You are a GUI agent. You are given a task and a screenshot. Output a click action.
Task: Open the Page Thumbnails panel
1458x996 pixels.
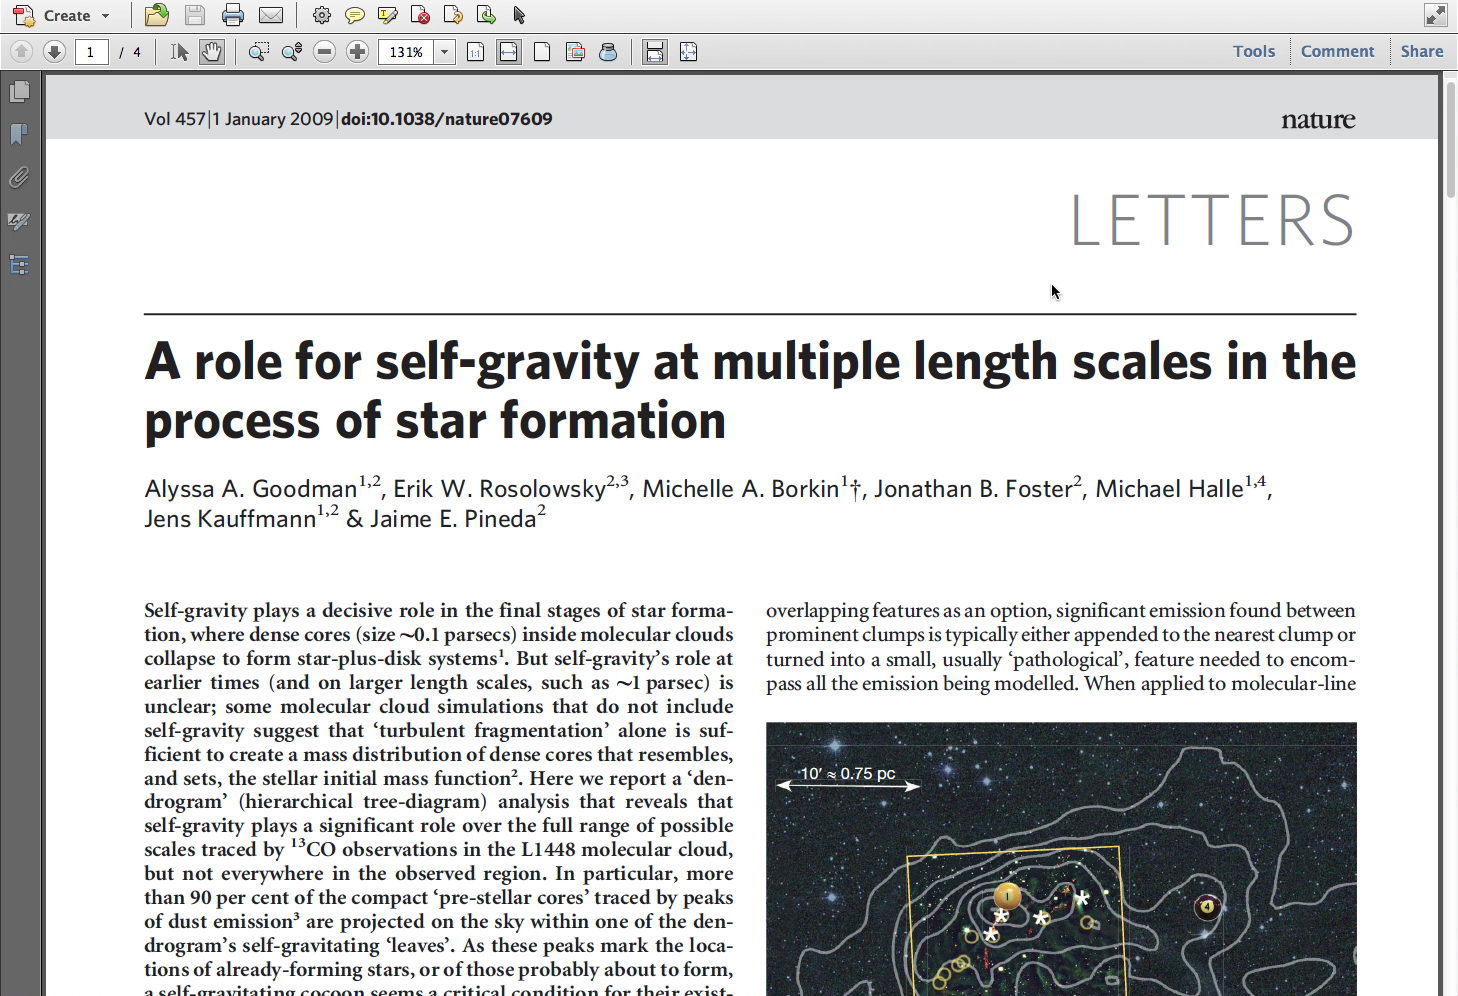pos(19,92)
